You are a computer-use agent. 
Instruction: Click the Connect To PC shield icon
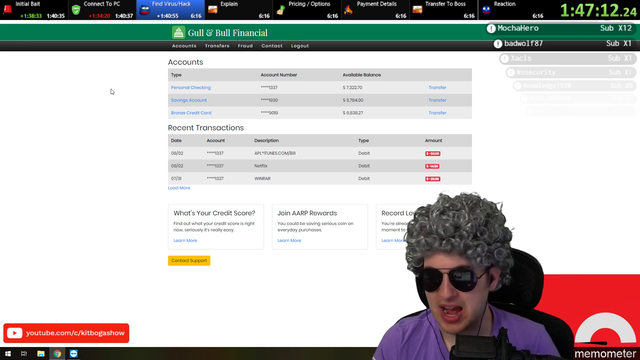click(76, 10)
